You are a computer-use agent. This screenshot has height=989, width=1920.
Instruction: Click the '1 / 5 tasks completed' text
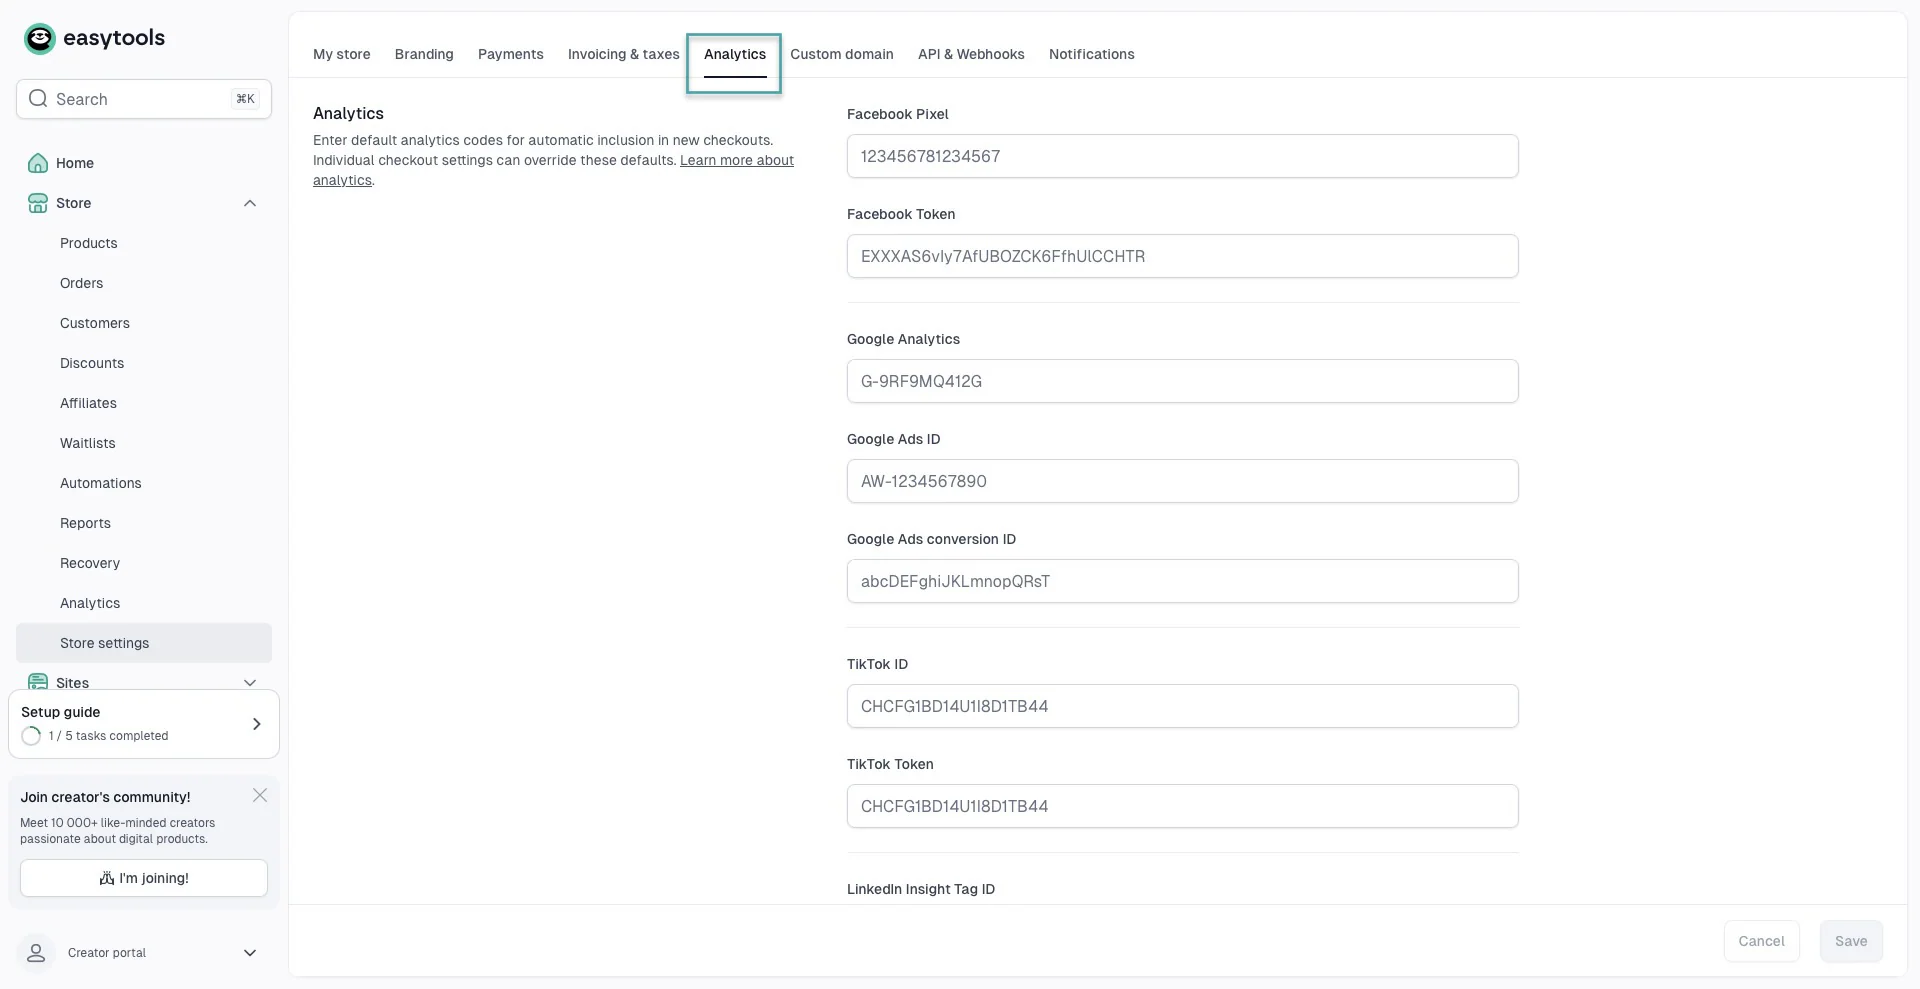tap(108, 736)
